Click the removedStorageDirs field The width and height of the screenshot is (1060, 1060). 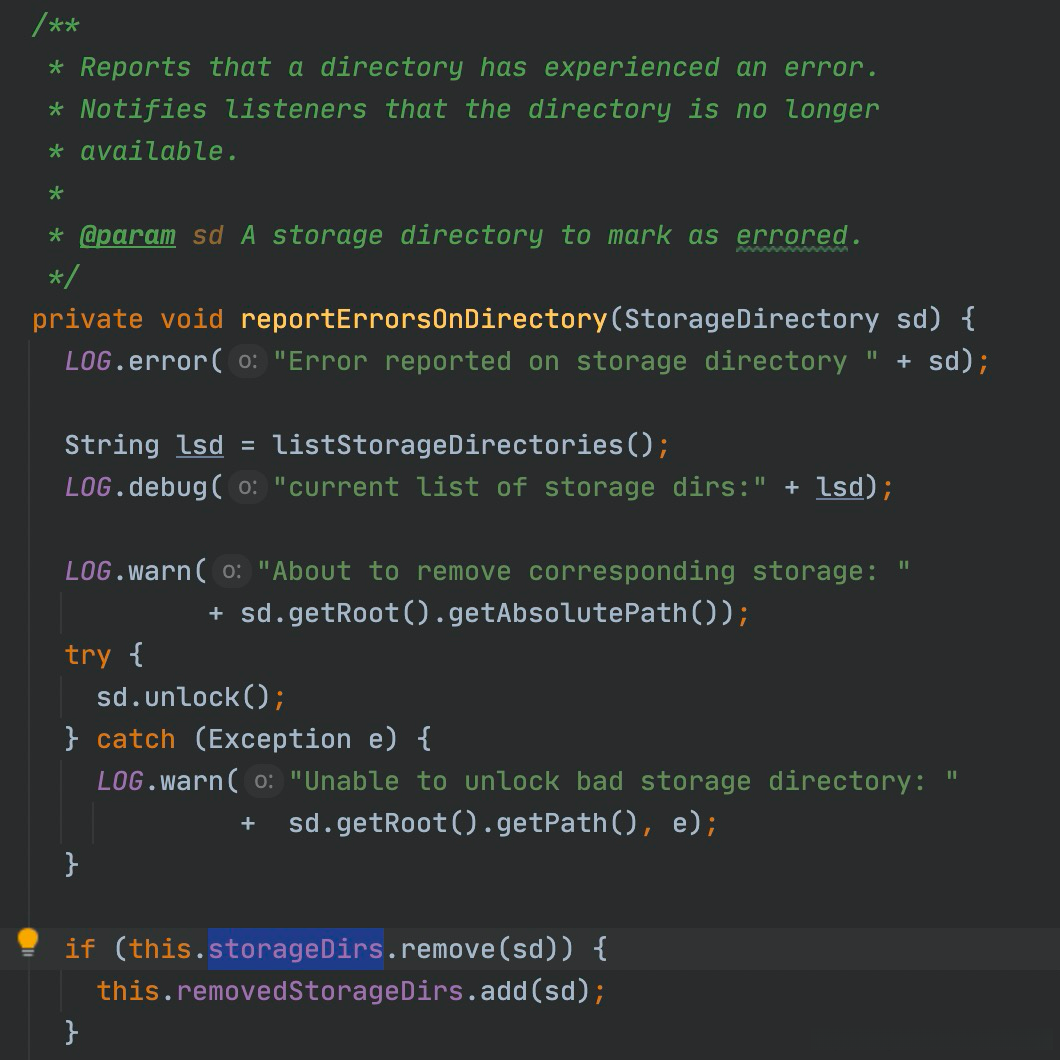(320, 991)
